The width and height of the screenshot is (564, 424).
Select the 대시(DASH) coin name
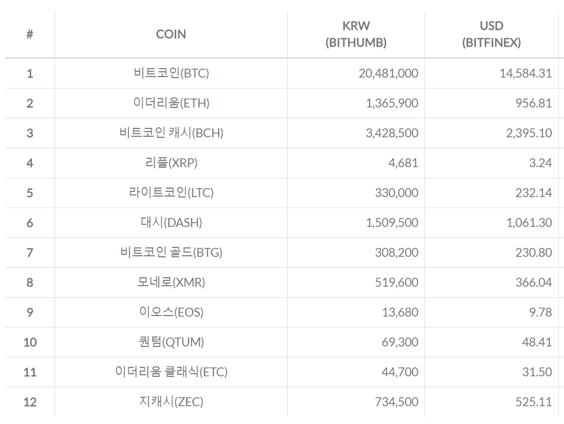pos(171,223)
